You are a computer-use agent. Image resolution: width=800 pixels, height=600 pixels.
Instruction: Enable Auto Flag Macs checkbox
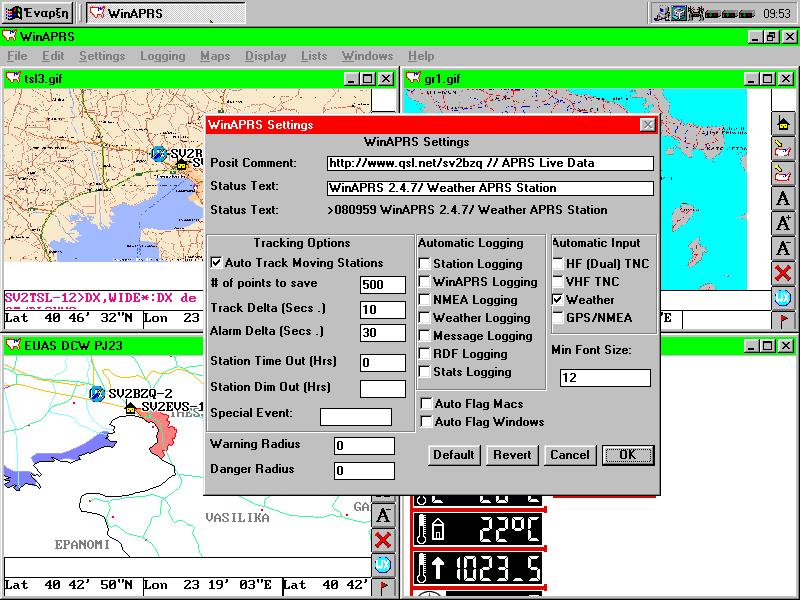click(x=426, y=404)
